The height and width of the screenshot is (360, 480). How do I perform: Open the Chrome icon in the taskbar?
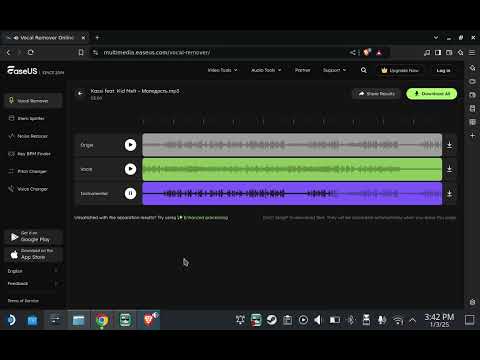coord(102,320)
